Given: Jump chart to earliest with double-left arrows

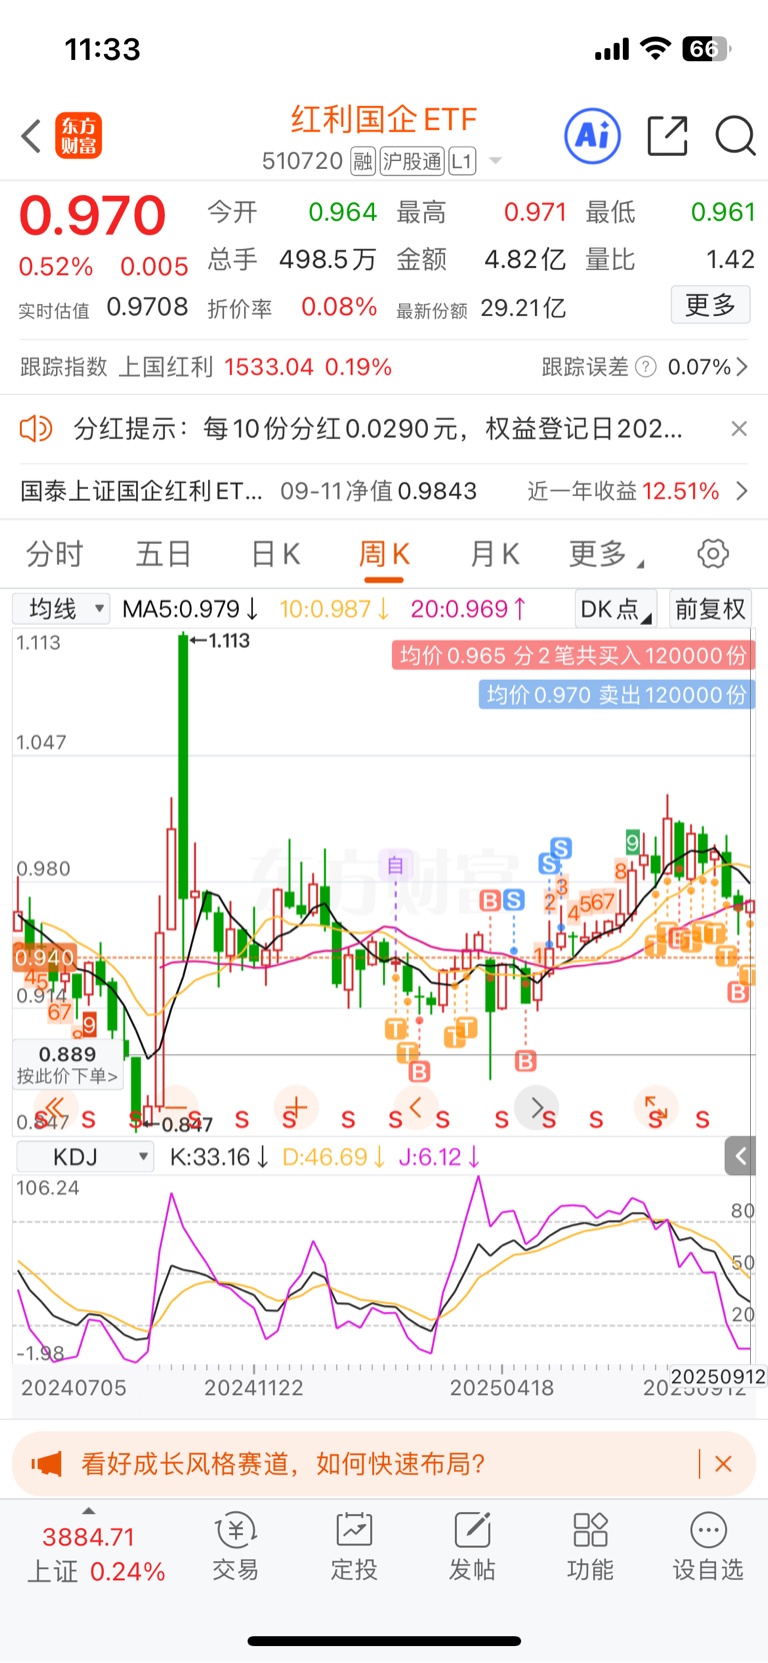Looking at the screenshot, I should pos(52,1107).
